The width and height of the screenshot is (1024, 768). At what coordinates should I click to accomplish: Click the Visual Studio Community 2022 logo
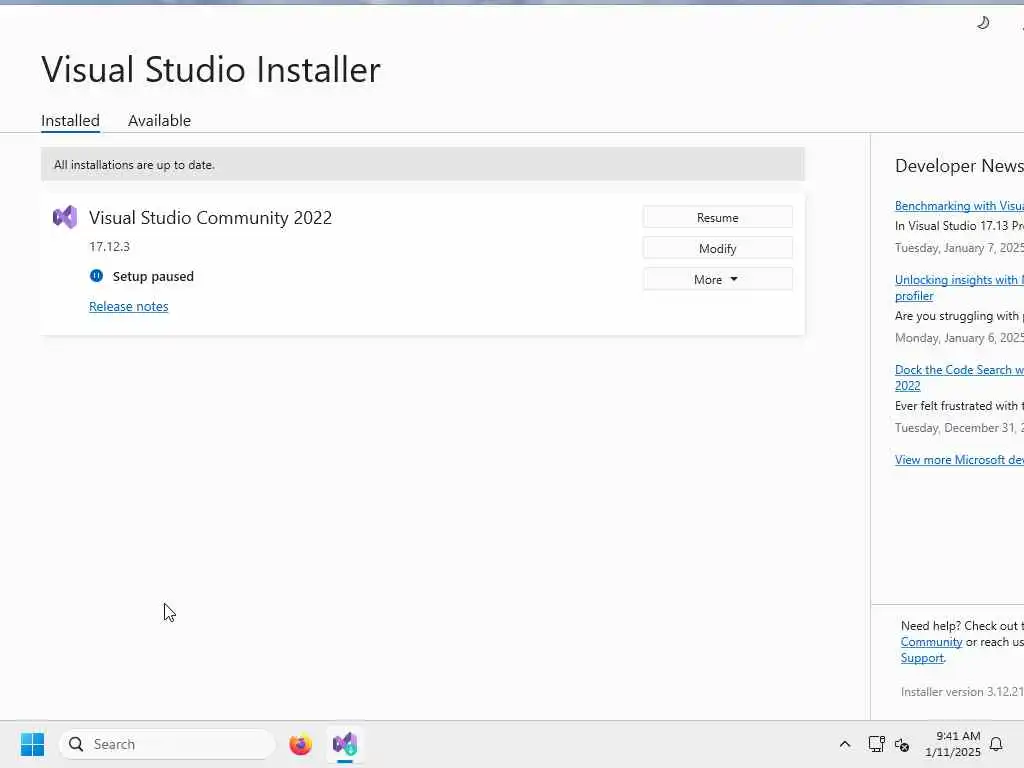coord(65,217)
